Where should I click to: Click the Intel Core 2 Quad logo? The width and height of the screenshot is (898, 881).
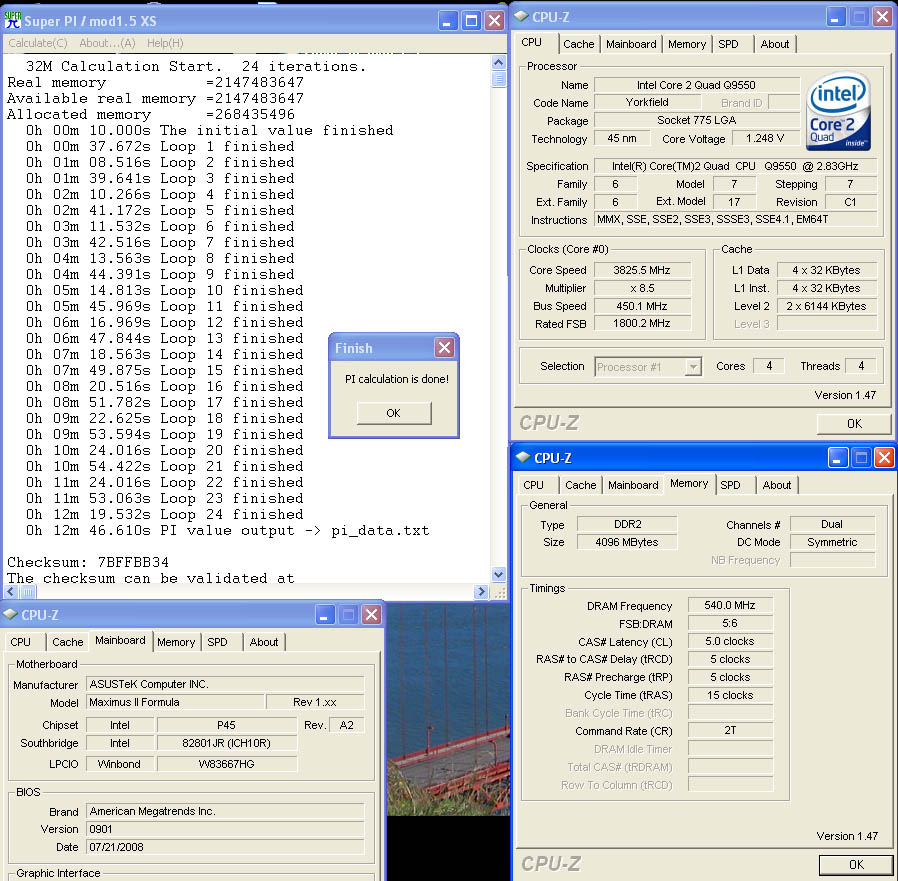click(x=838, y=111)
